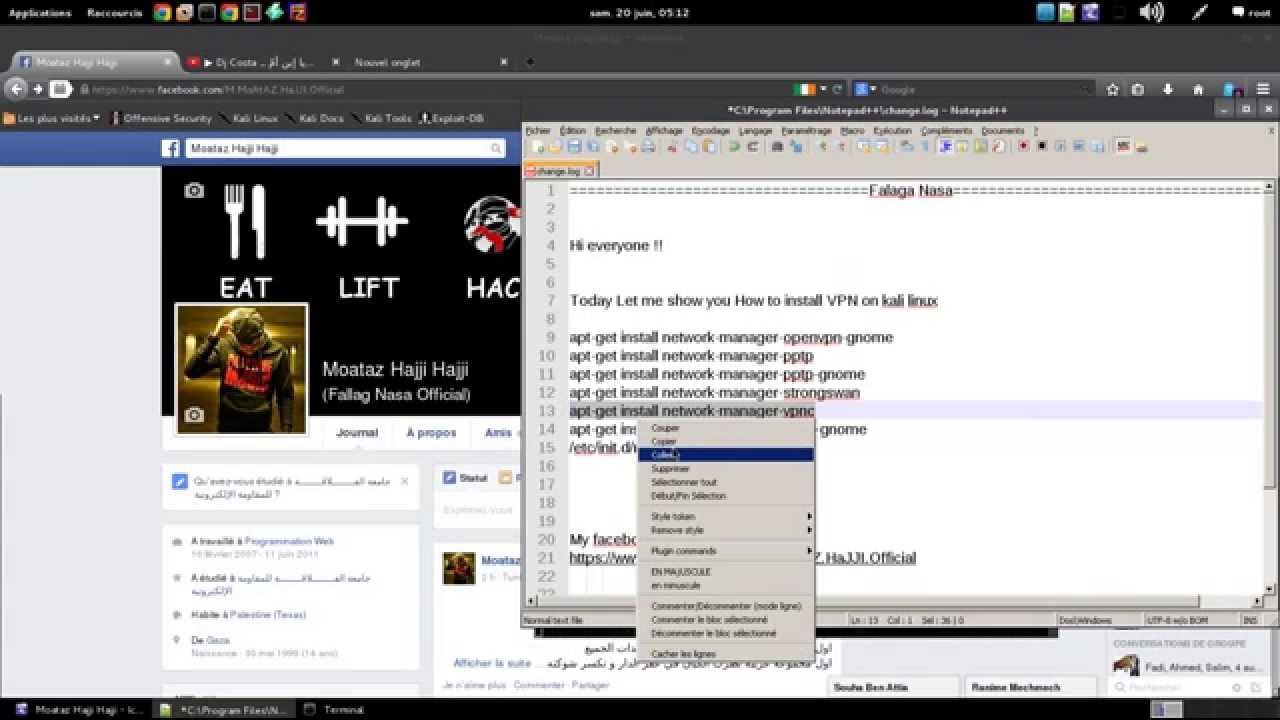Image resolution: width=1280 pixels, height=720 pixels.
Task: Open the Édition menu in Notepad++
Action: 573,131
